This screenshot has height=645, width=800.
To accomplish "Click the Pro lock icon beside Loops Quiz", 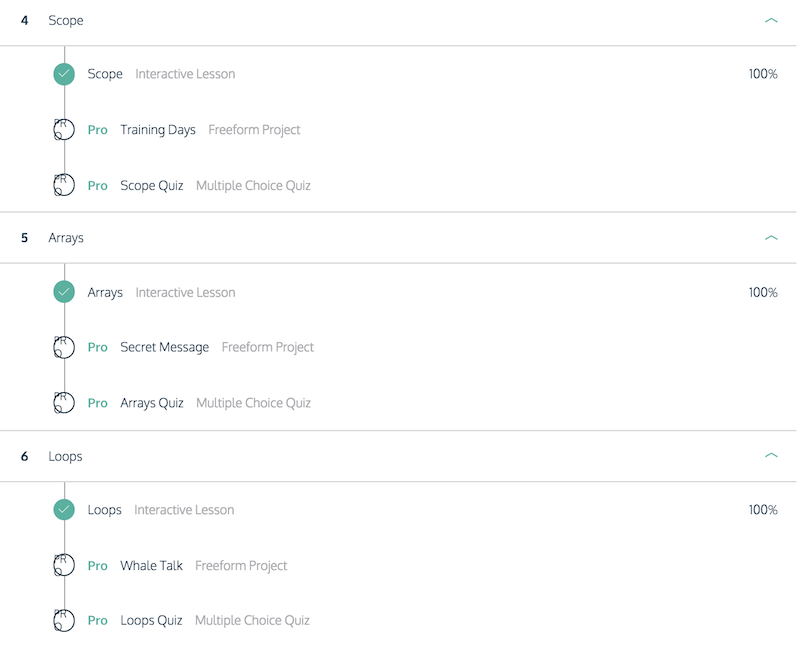I will [64, 621].
